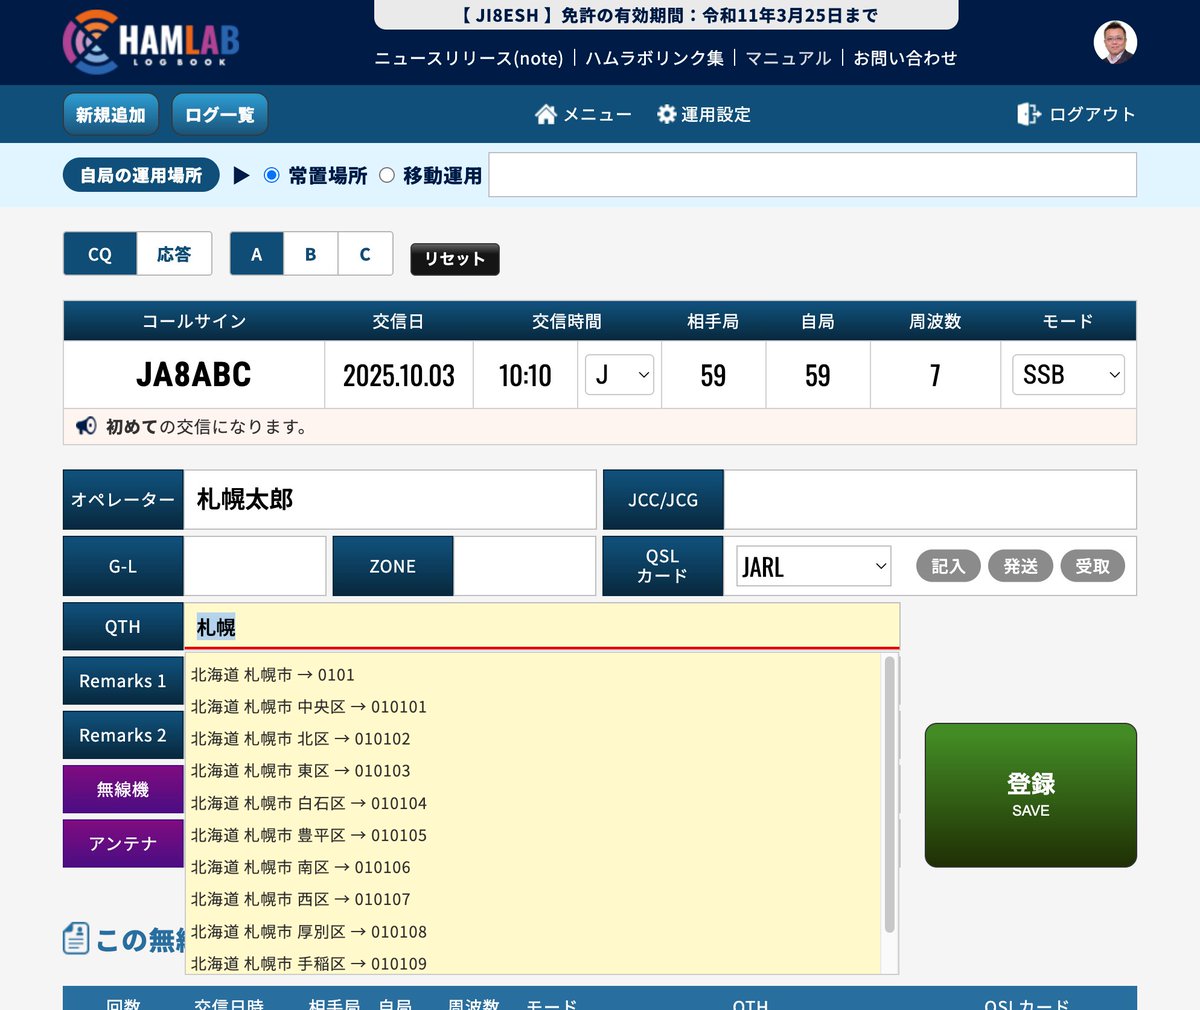Image resolution: width=1200 pixels, height=1010 pixels.
Task: Click the green 登録 SAVE button
Action: point(1031,795)
